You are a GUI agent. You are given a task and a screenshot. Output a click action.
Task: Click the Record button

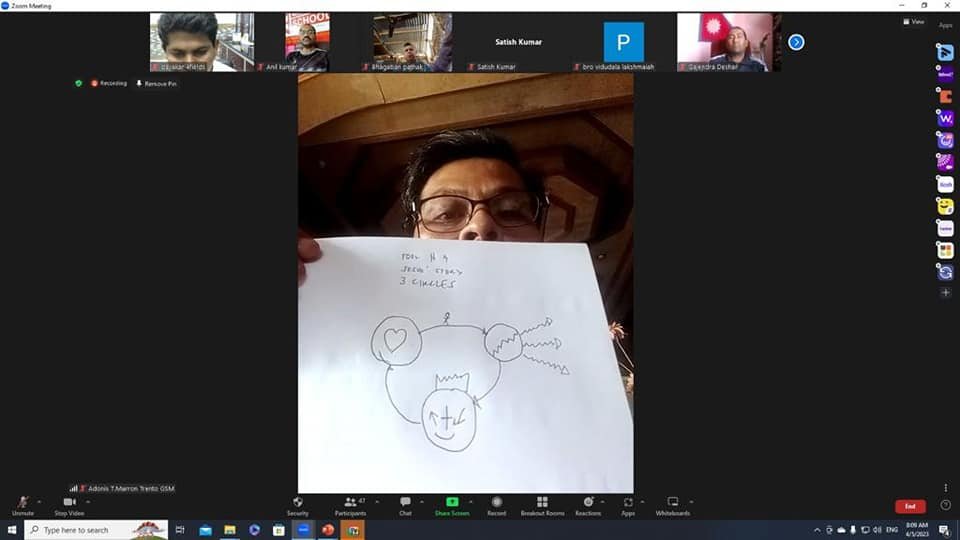coord(497,506)
